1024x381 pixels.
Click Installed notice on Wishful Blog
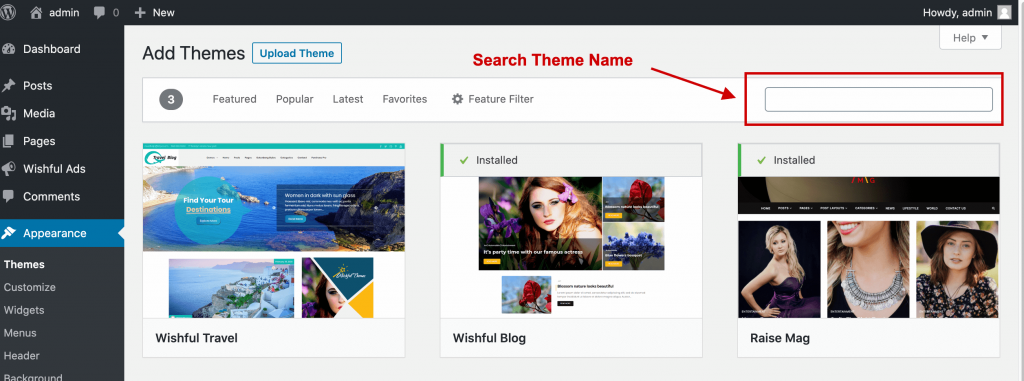coord(571,160)
